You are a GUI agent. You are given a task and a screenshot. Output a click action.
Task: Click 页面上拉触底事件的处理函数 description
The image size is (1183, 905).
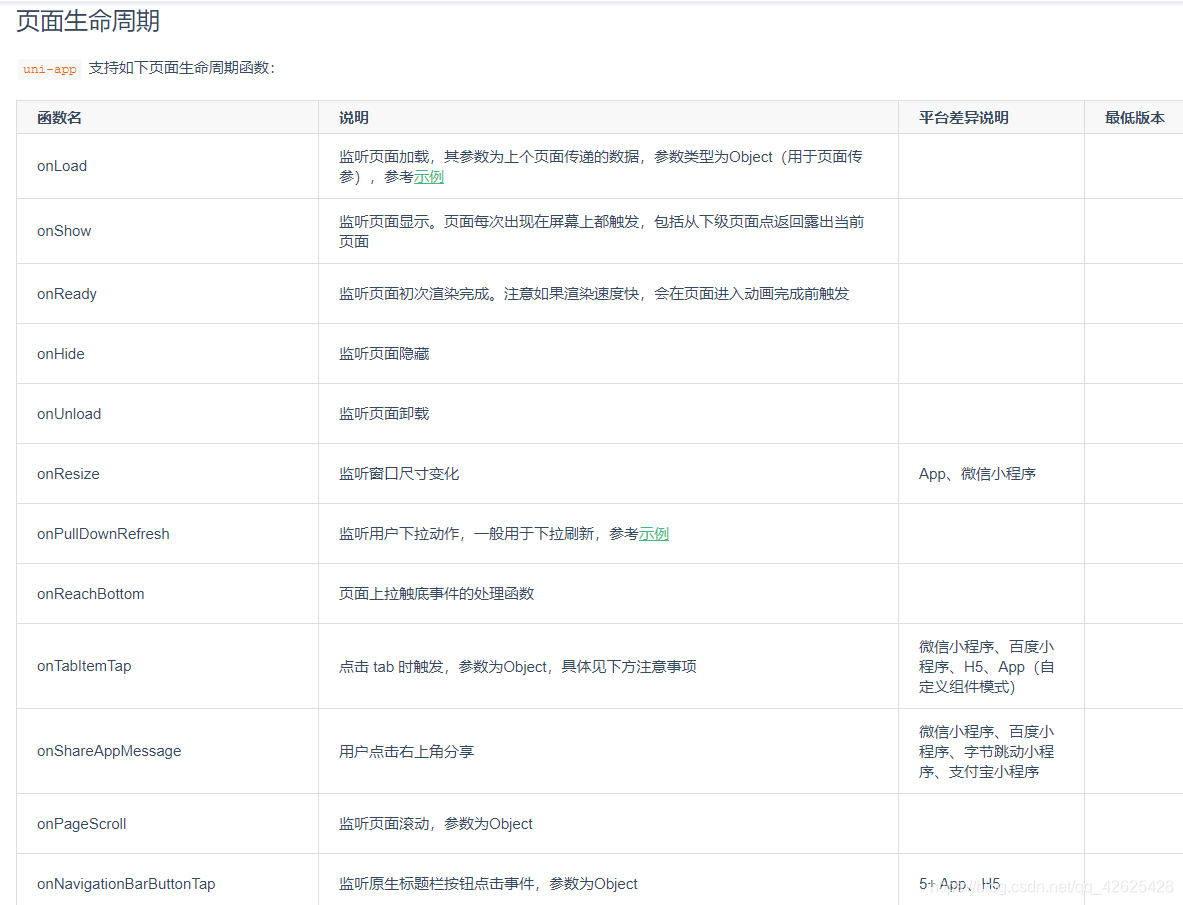(436, 594)
